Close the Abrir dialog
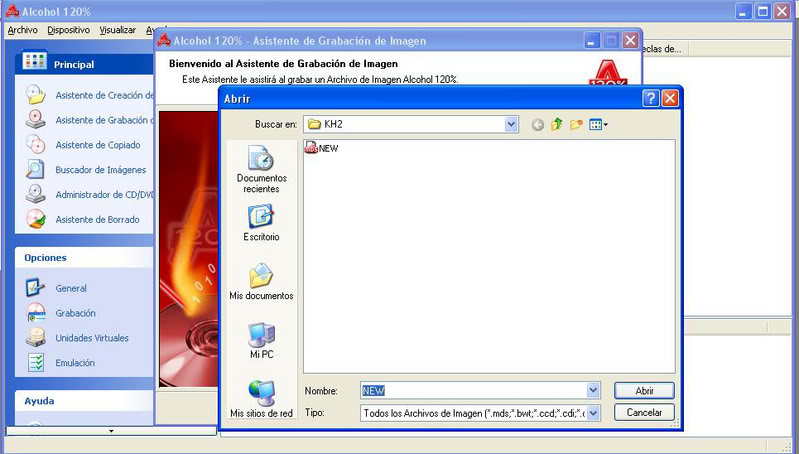Screen dimensions: 799x454 [670, 98]
